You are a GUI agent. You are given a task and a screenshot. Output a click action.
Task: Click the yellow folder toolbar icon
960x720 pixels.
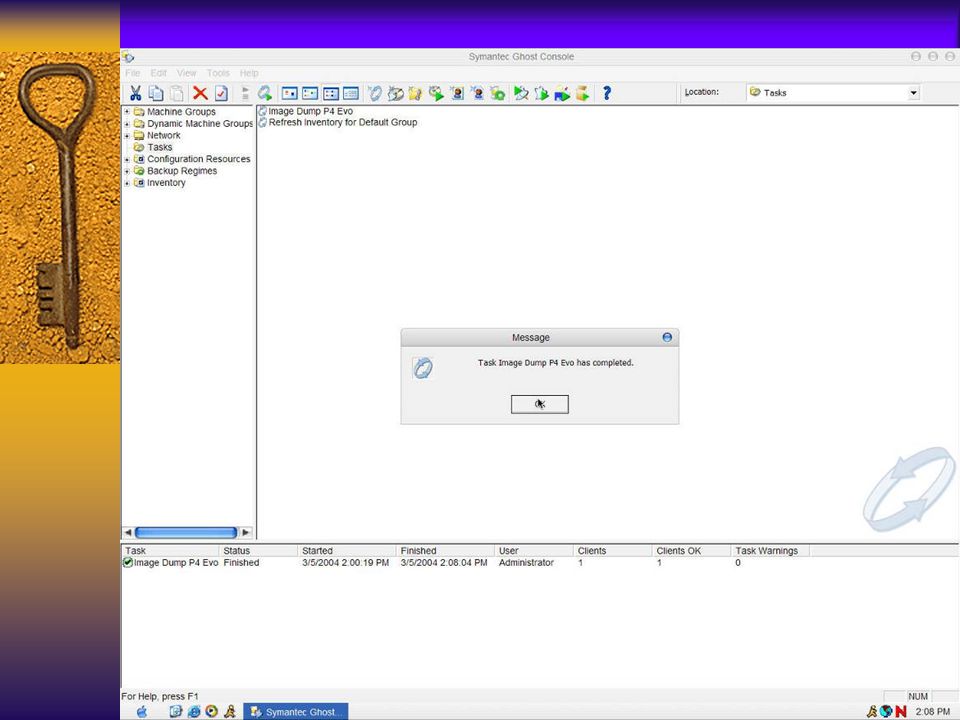pos(416,93)
